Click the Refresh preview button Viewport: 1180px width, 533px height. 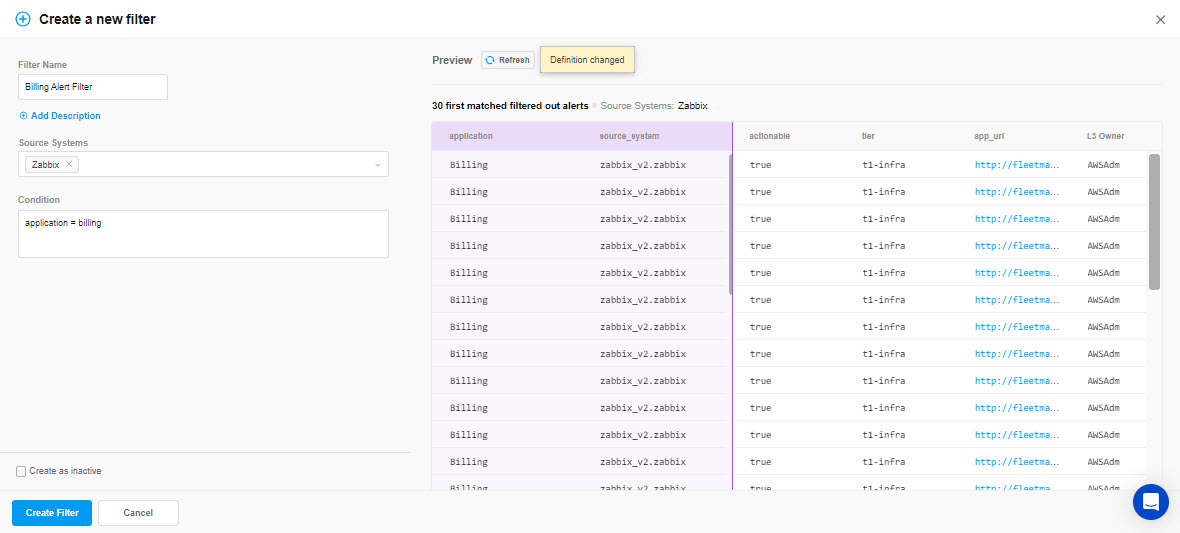(x=507, y=60)
